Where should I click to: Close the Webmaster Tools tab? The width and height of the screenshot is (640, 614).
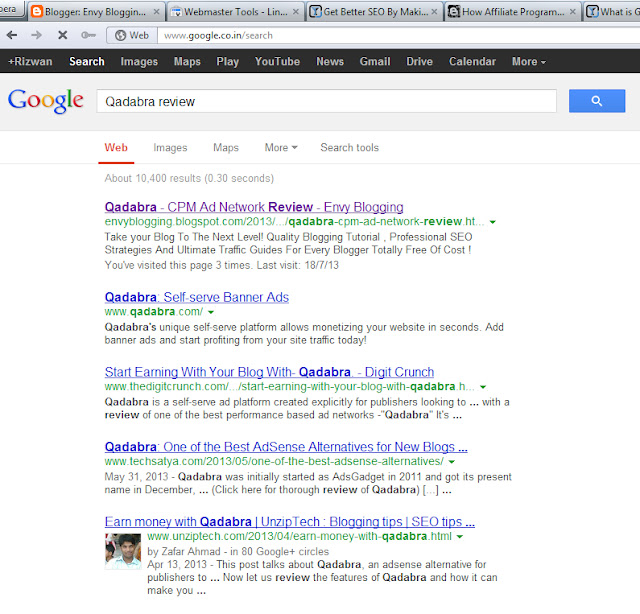point(296,12)
